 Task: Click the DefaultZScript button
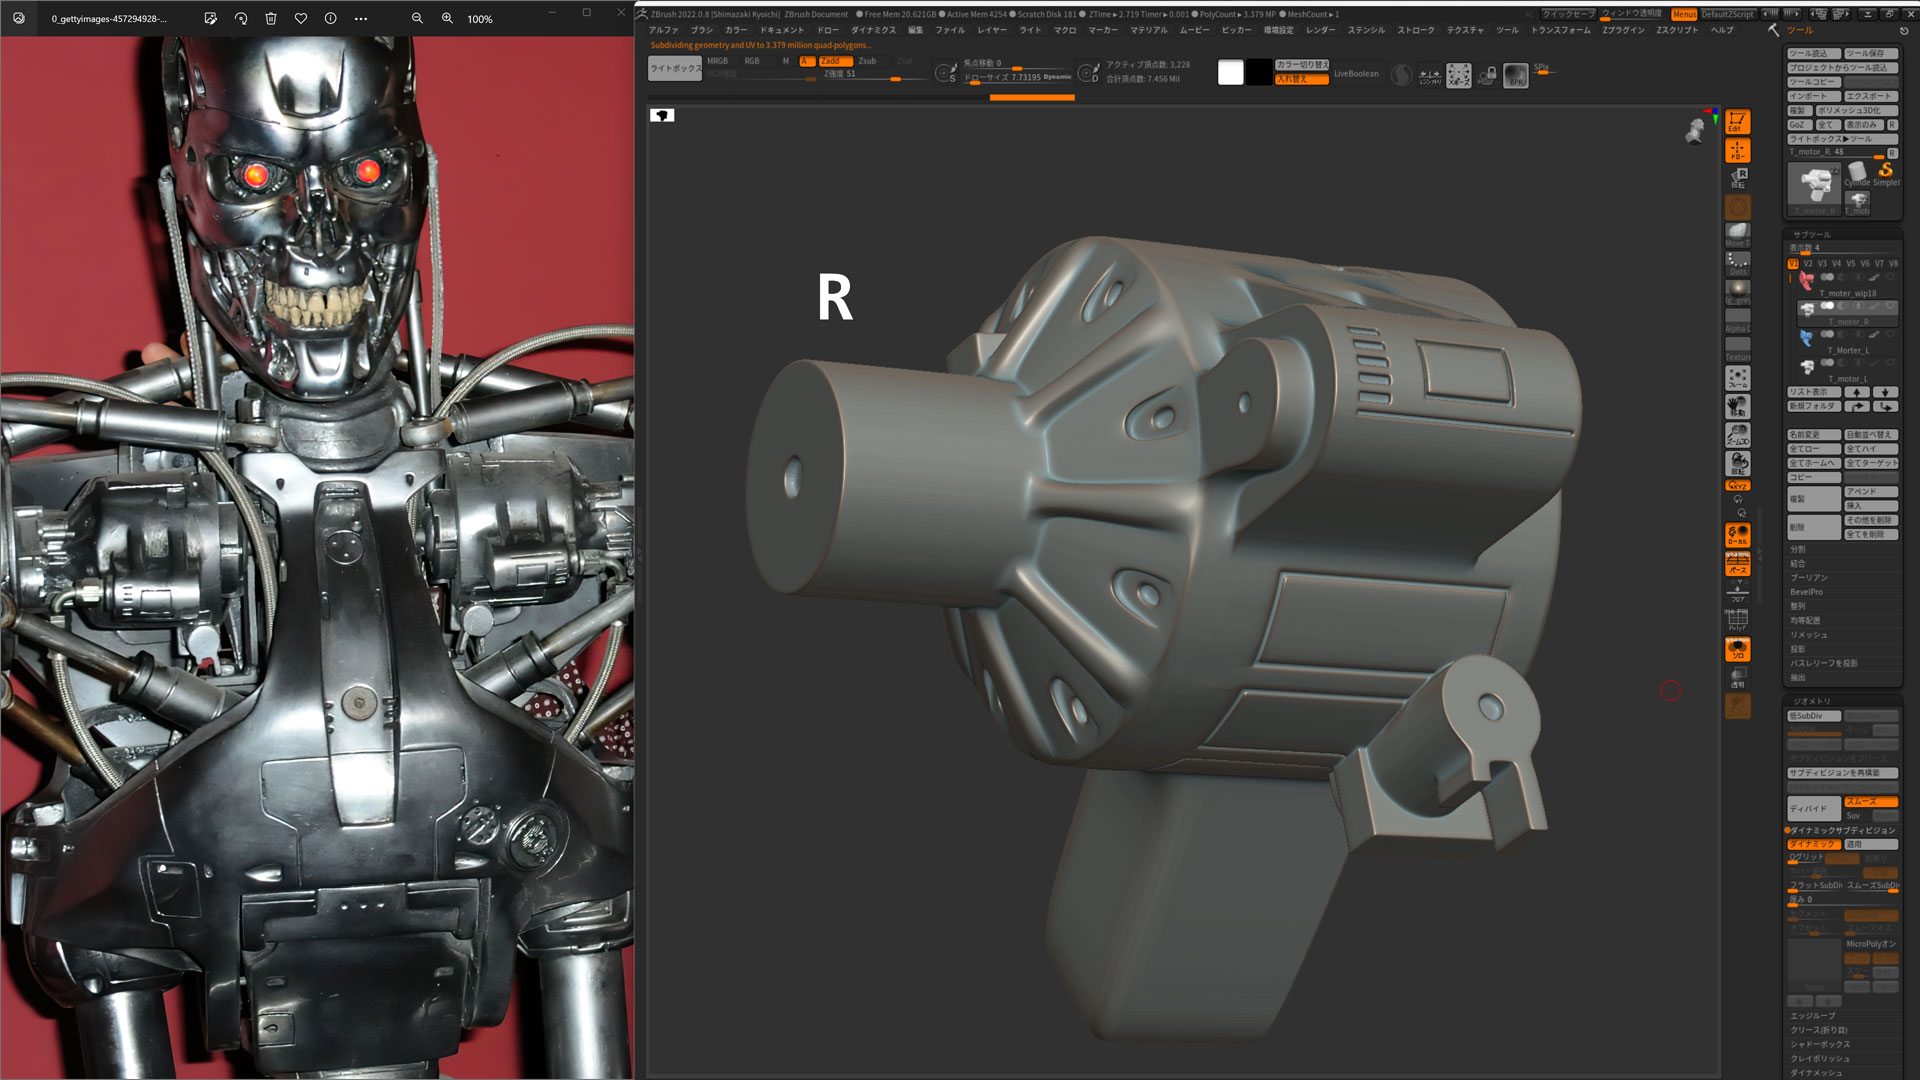(x=1728, y=14)
